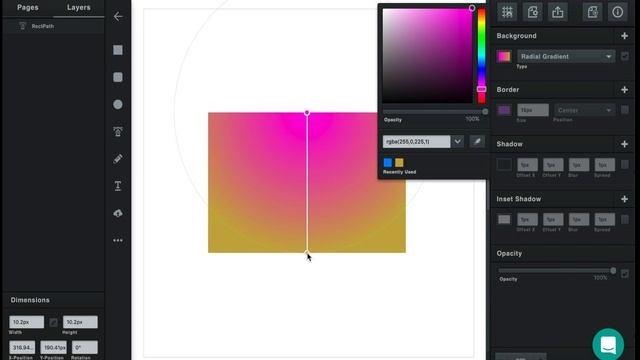Open the Radial Gradient type dropdown
640x360 pixels.
click(566, 56)
